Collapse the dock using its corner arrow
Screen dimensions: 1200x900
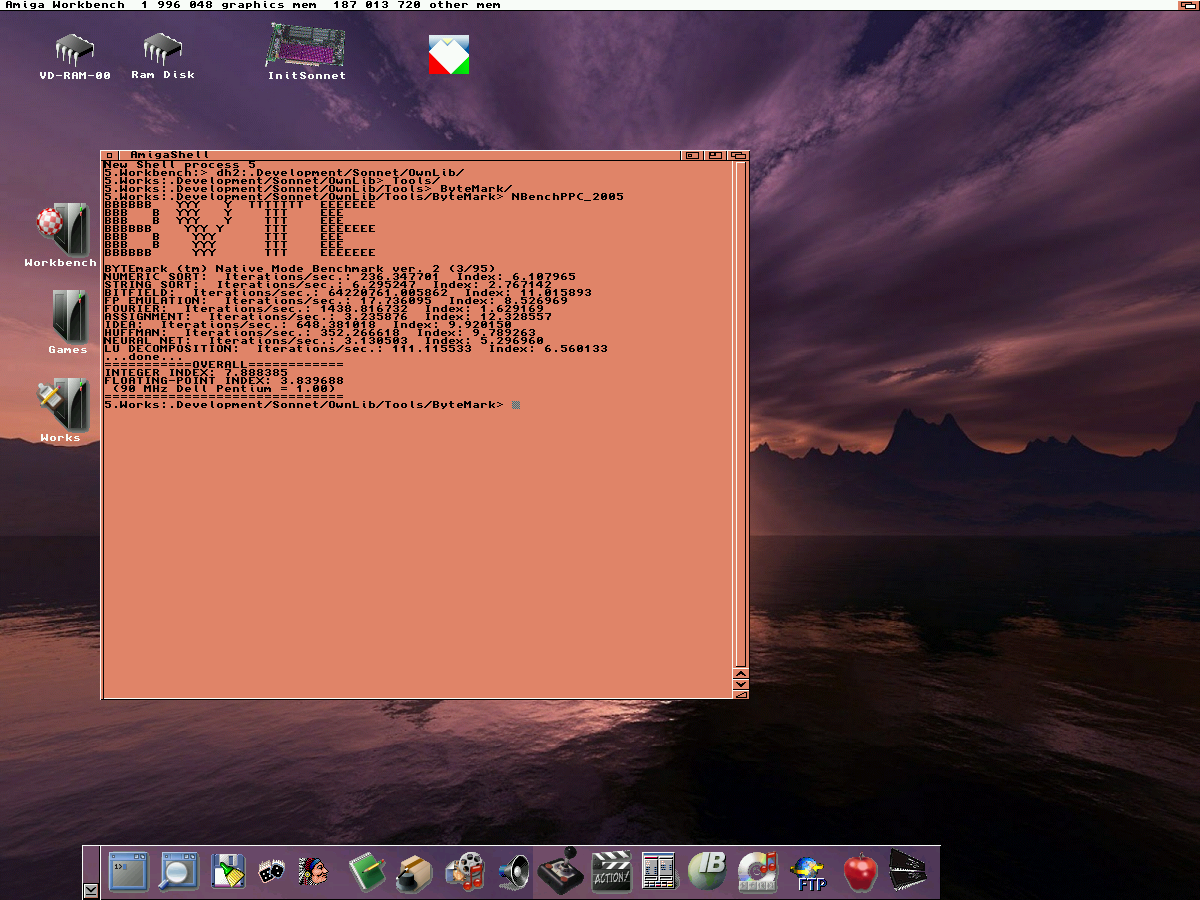tap(91, 889)
